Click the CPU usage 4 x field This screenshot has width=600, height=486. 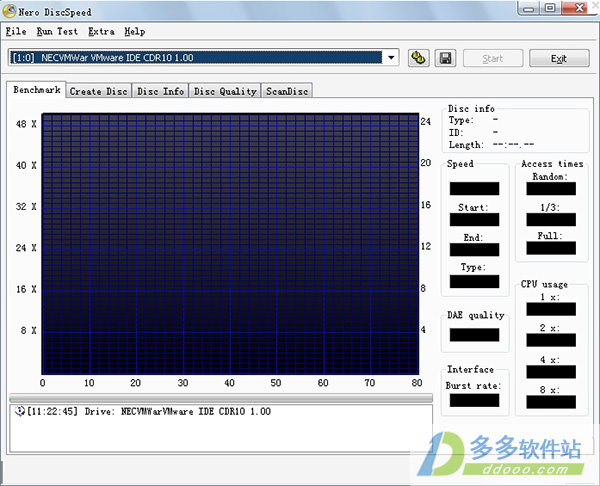coord(551,372)
